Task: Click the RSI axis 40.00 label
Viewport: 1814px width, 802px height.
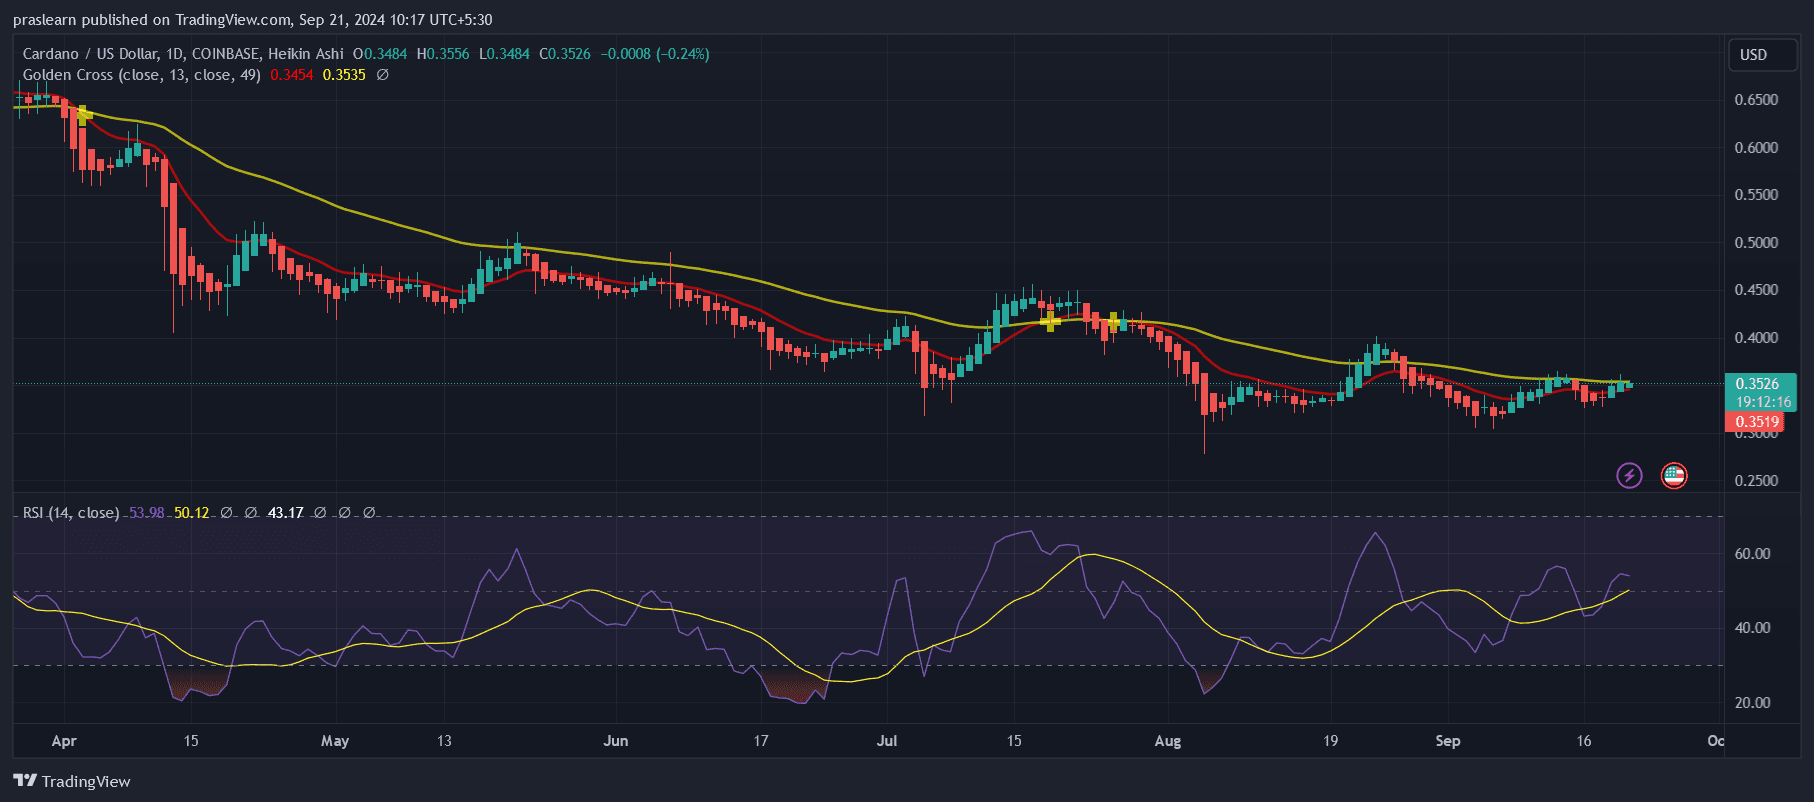Action: (1752, 628)
